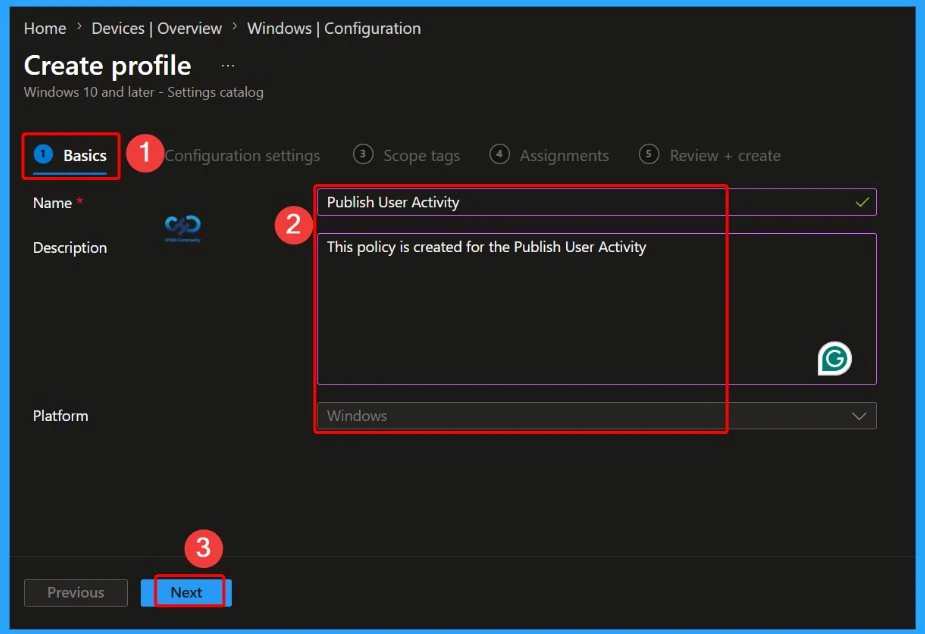Click the Platform dropdown chevron arrow
925x634 pixels.
859,416
